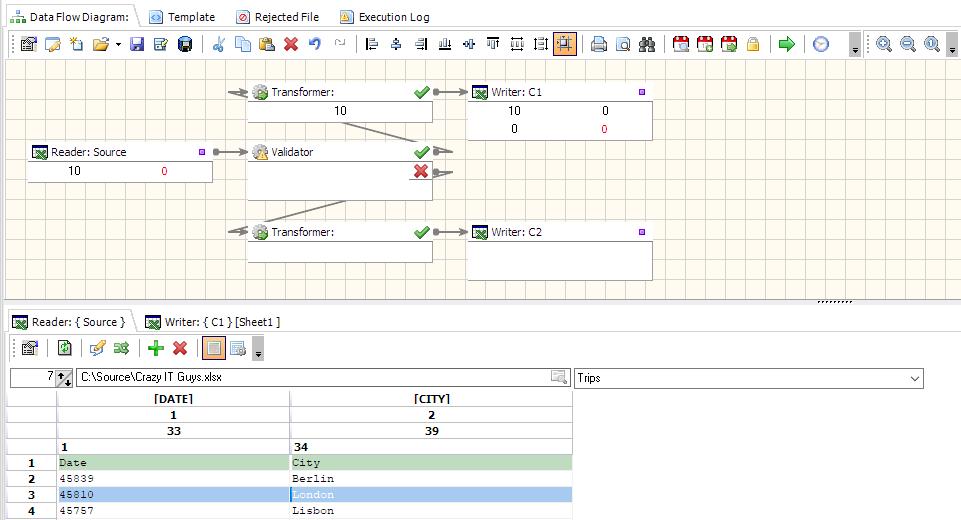Expand the open folder dropdown arrow

click(118, 44)
